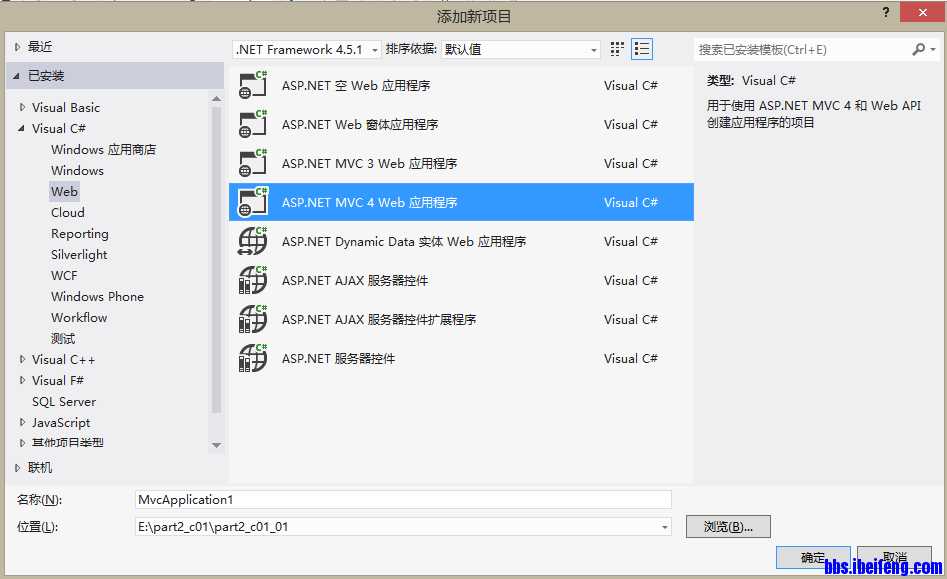Open the 位置 location path dropdown arrow
This screenshot has height=579, width=947.
coord(664,527)
